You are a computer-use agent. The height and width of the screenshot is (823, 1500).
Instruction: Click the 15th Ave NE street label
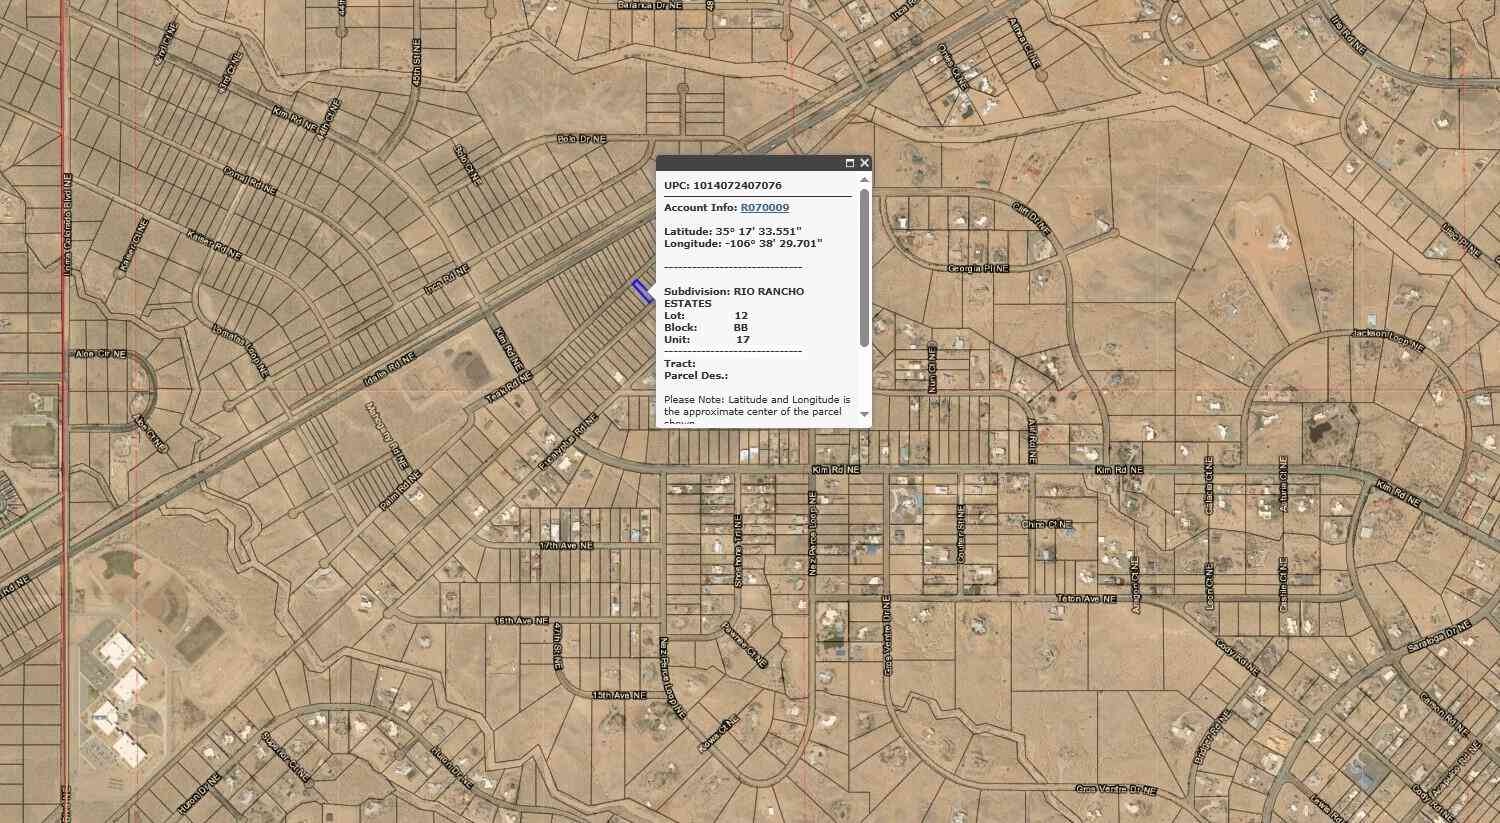point(619,695)
